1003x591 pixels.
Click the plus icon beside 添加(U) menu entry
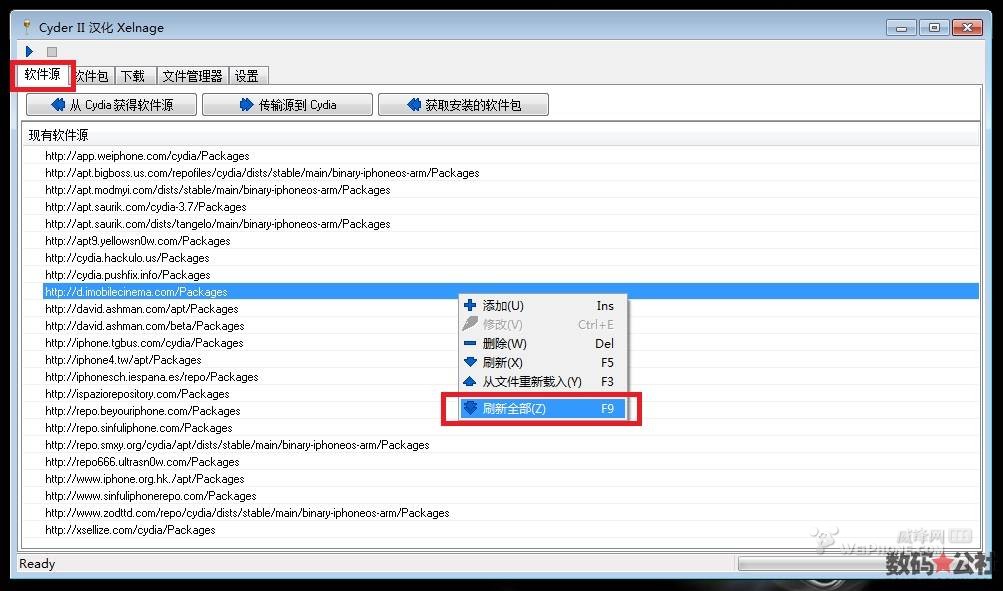tap(469, 307)
